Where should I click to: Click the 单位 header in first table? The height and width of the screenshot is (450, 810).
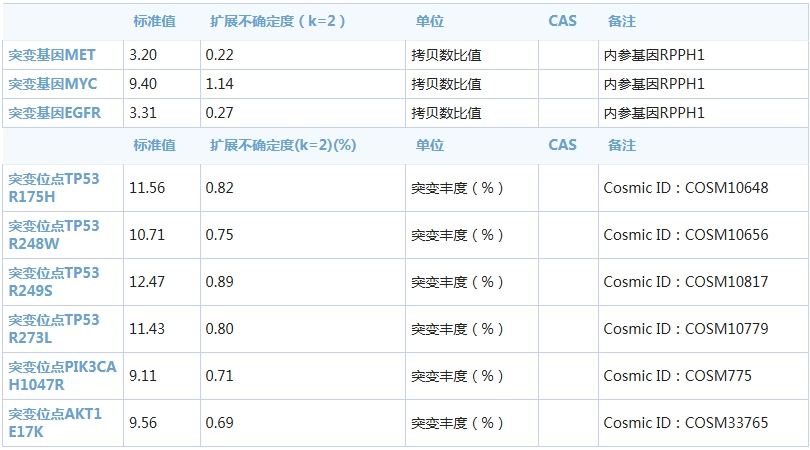click(430, 21)
